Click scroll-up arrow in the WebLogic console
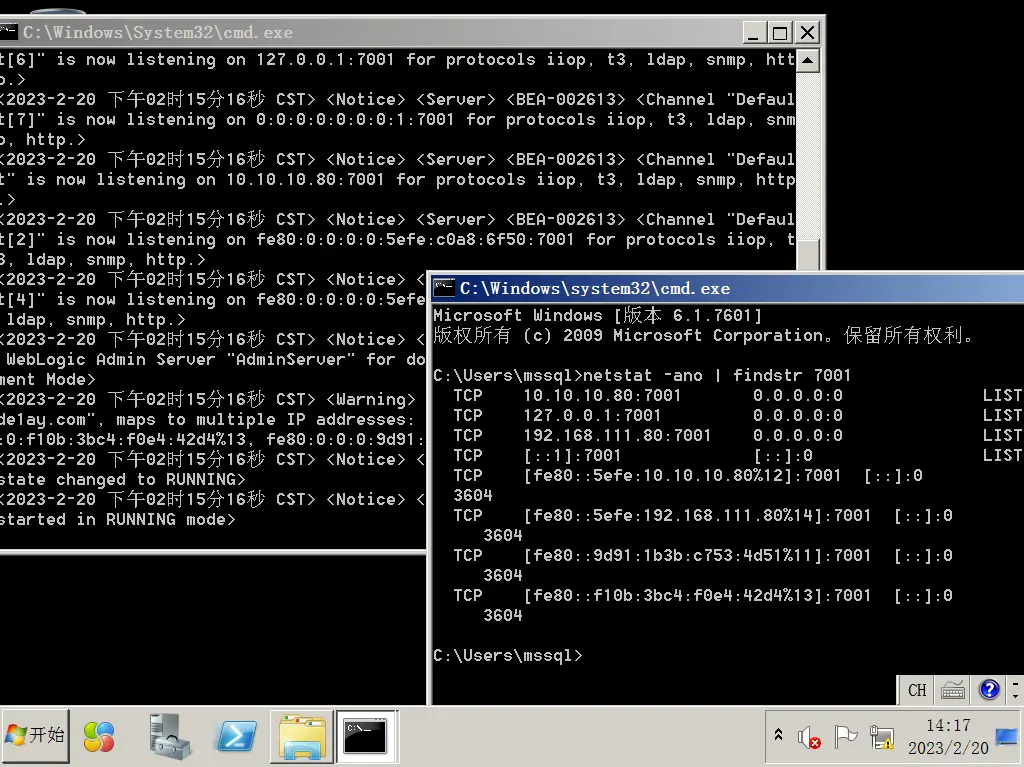 pyautogui.click(x=808, y=61)
